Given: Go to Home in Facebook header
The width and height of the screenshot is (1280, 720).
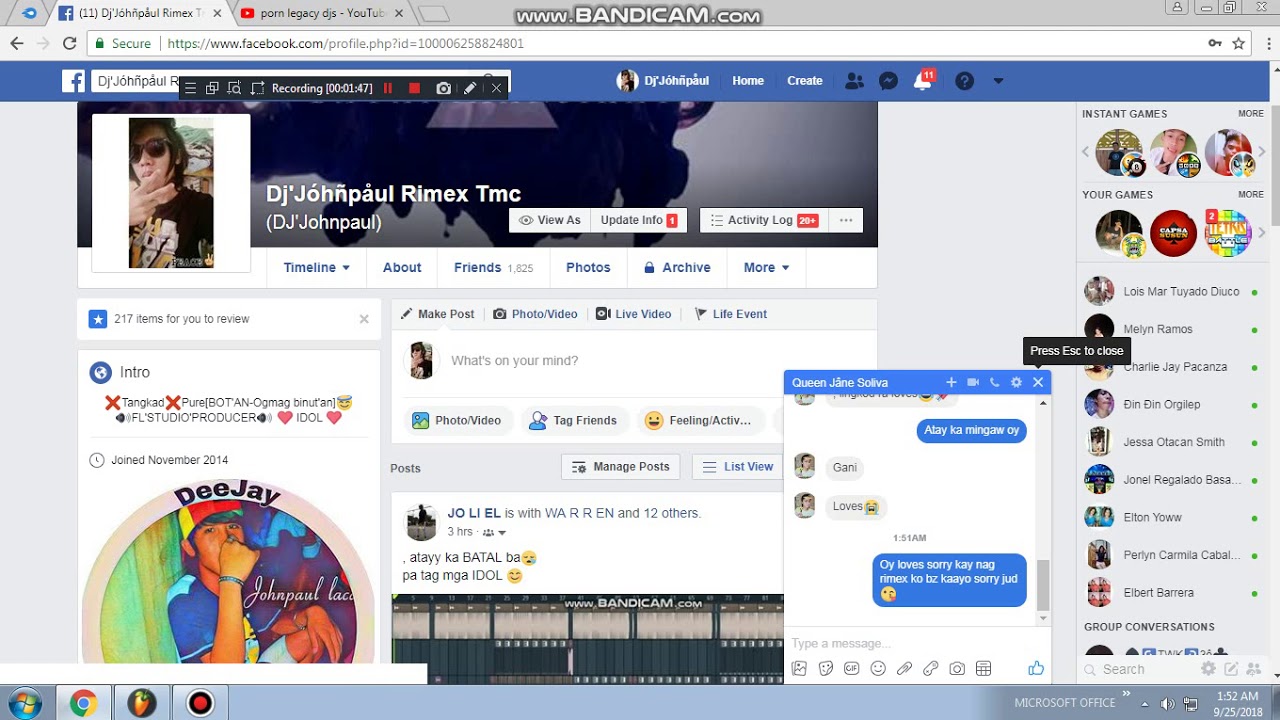Looking at the screenshot, I should [748, 81].
